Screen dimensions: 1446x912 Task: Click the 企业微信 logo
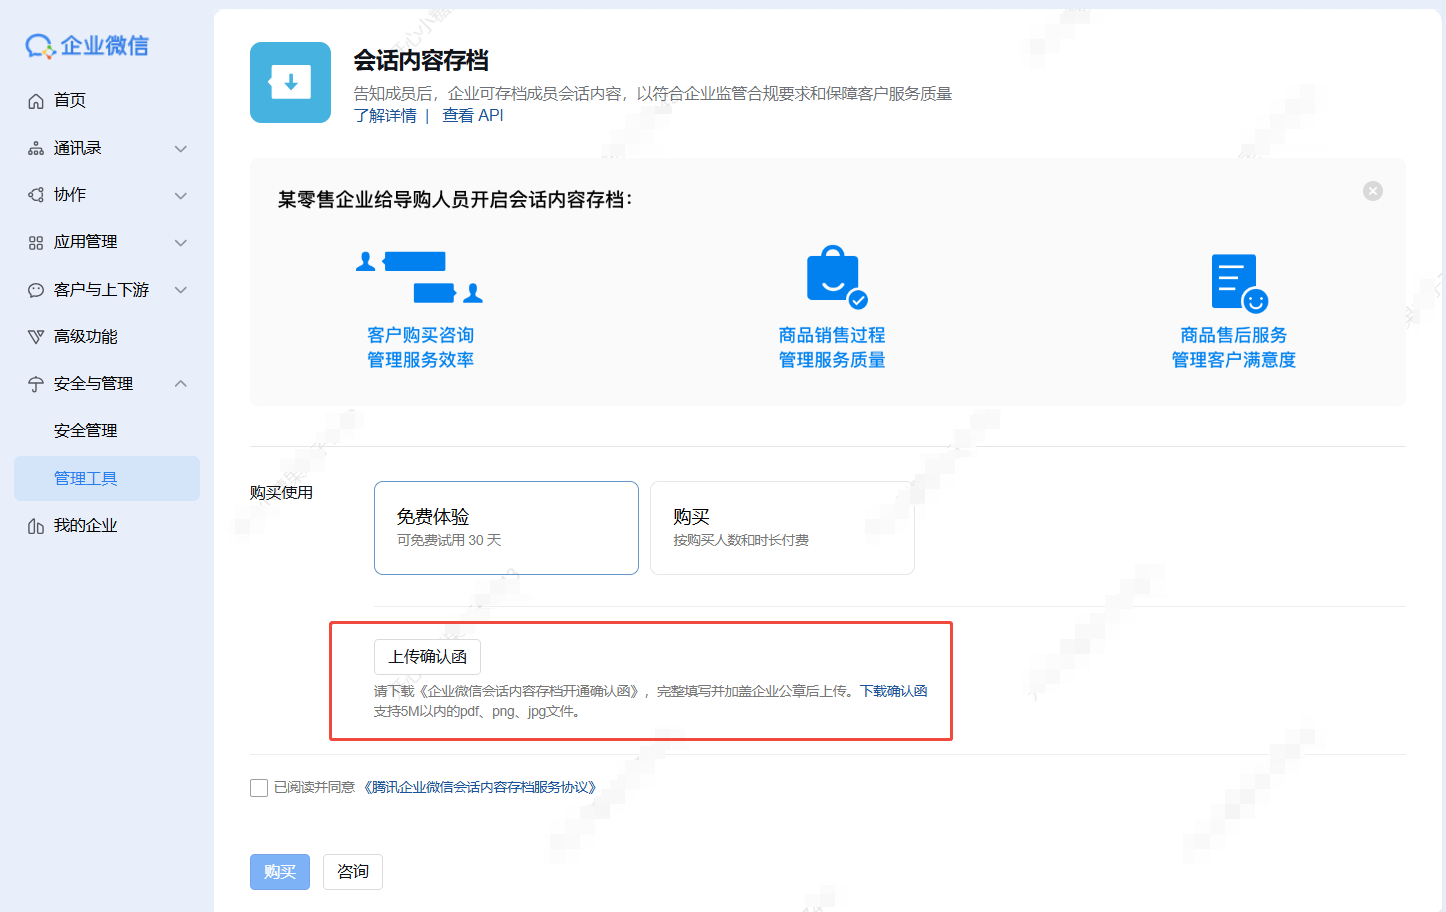[87, 46]
